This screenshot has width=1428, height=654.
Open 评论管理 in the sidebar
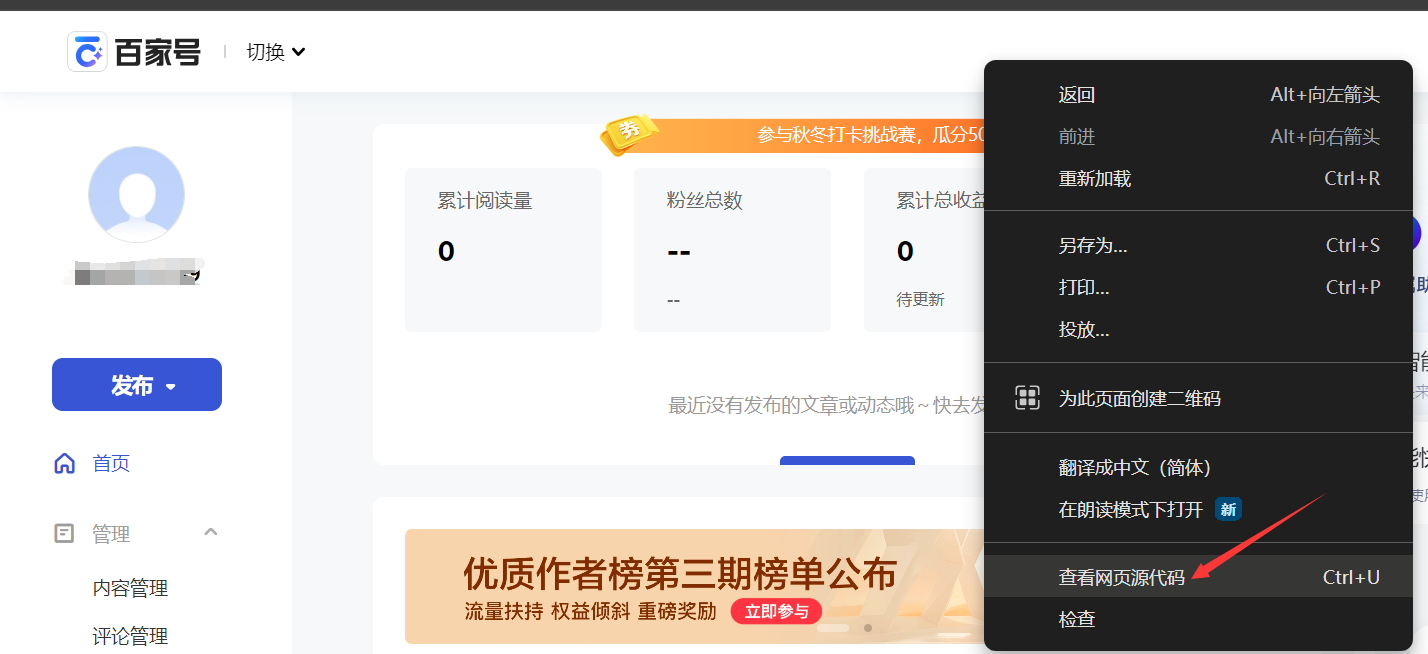pos(130,636)
